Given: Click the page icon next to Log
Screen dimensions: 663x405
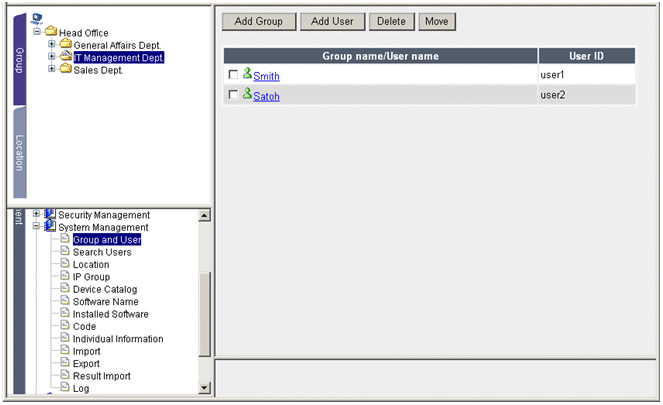Looking at the screenshot, I should point(65,387).
